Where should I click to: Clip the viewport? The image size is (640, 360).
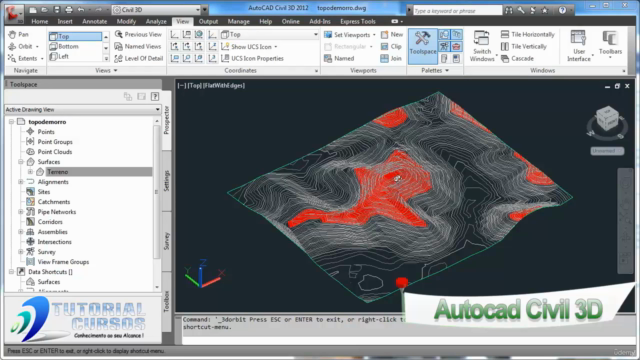tap(391, 47)
